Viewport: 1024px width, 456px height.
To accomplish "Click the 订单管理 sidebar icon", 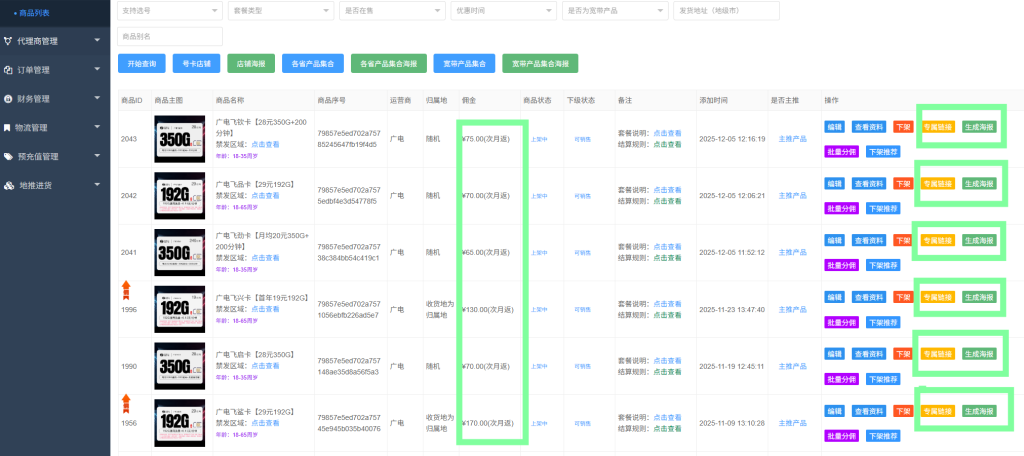I will (x=9, y=70).
